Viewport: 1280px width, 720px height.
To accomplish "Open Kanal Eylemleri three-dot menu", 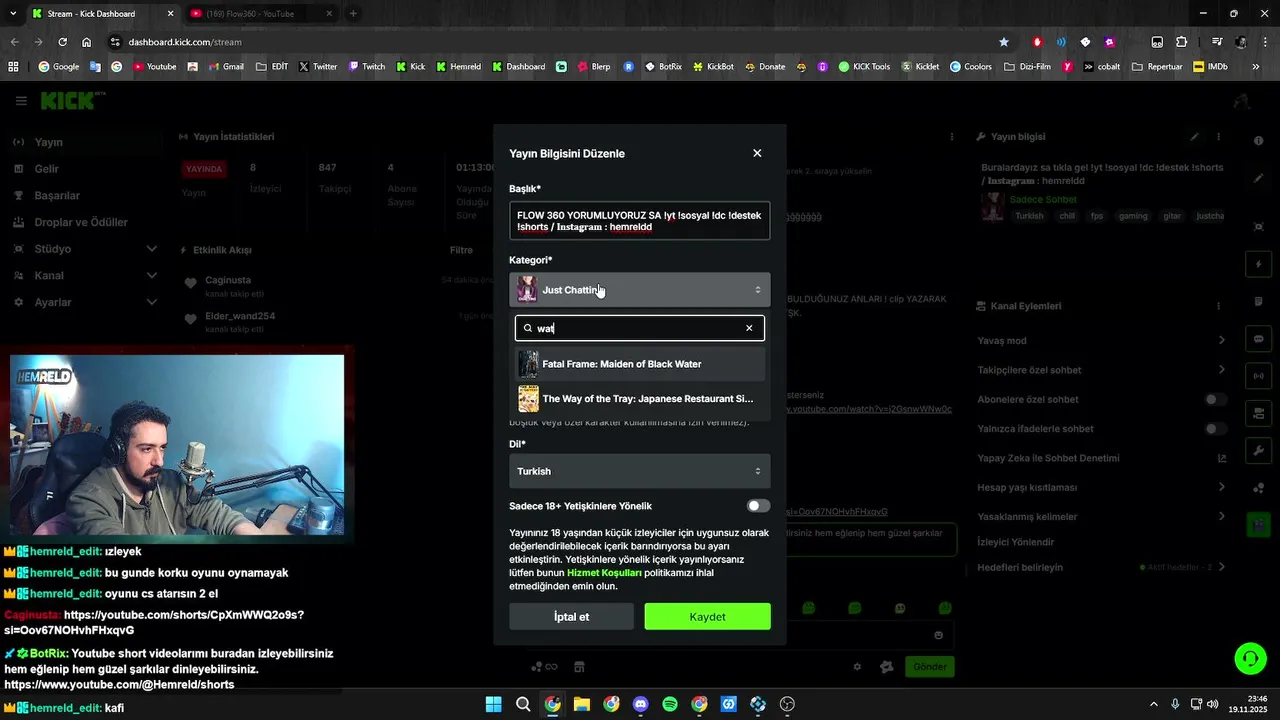I will 1218,305.
